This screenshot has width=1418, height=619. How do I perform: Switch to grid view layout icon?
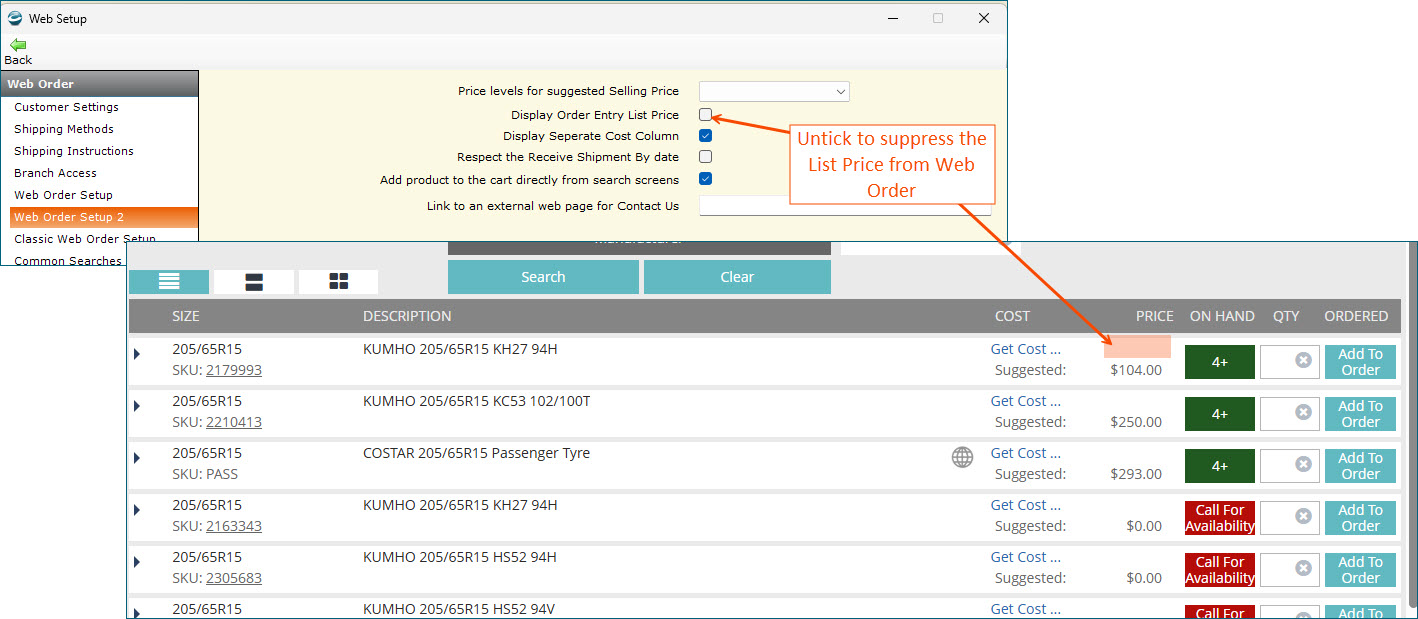coord(339,282)
